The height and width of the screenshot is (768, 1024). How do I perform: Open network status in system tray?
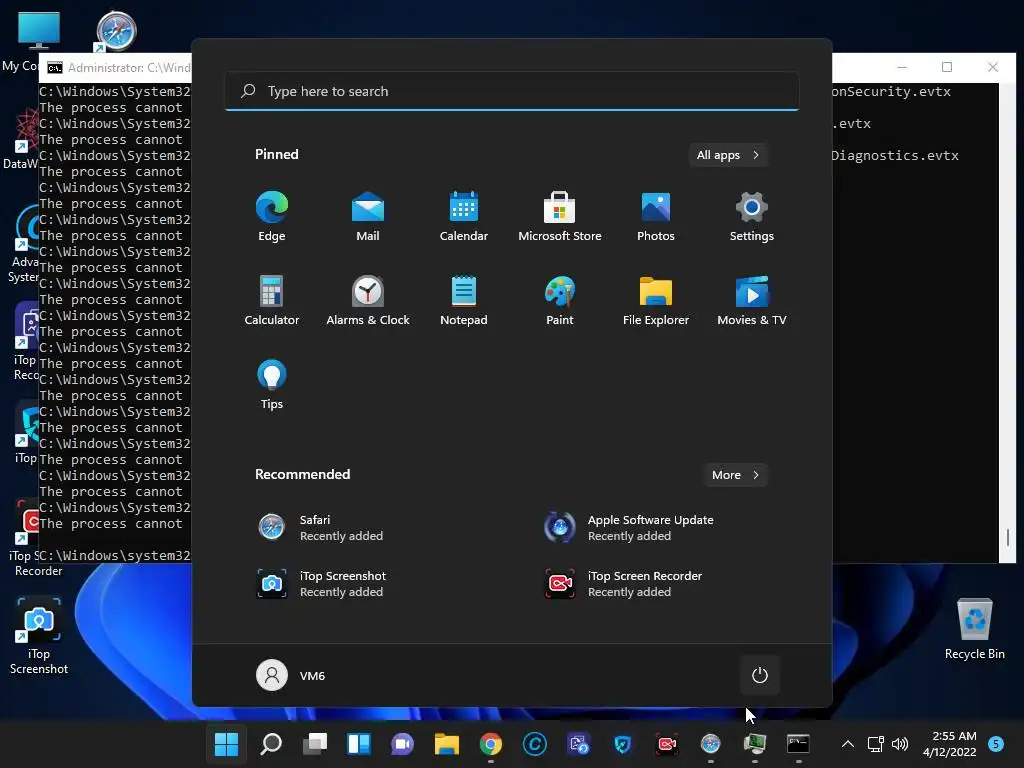tap(875, 744)
